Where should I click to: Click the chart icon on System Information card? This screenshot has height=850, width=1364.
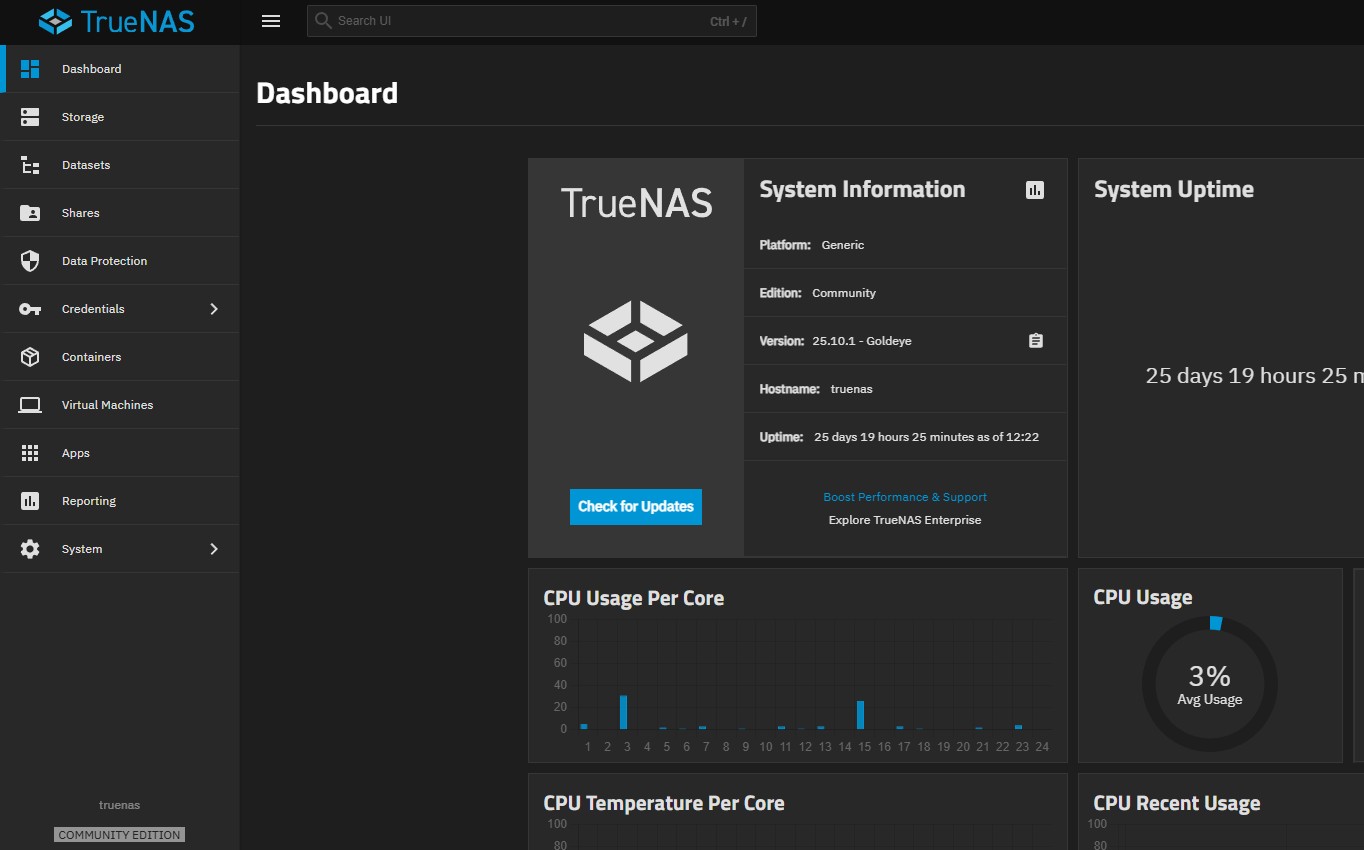coord(1034,189)
